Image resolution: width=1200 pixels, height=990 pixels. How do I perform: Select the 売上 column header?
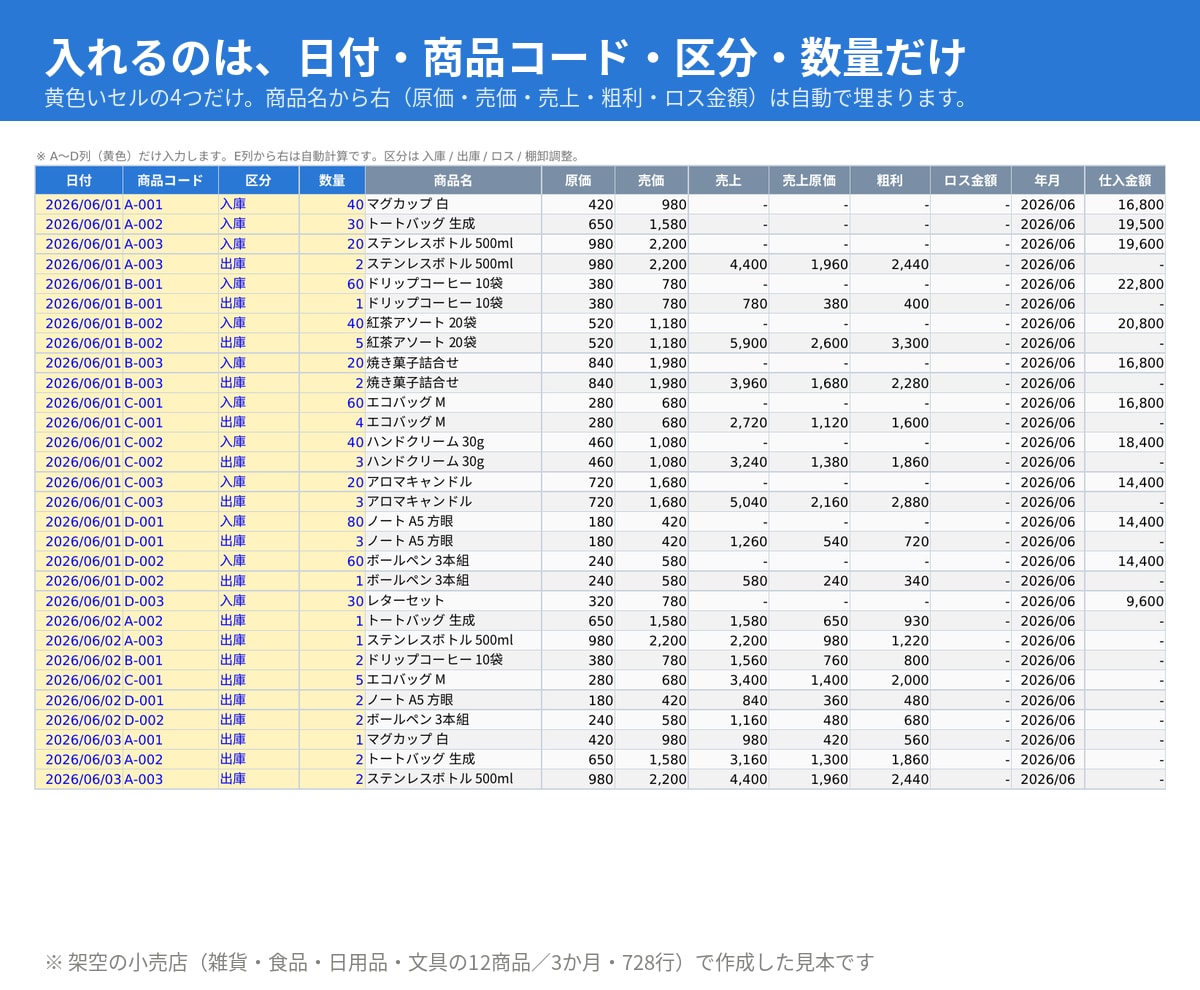(728, 180)
